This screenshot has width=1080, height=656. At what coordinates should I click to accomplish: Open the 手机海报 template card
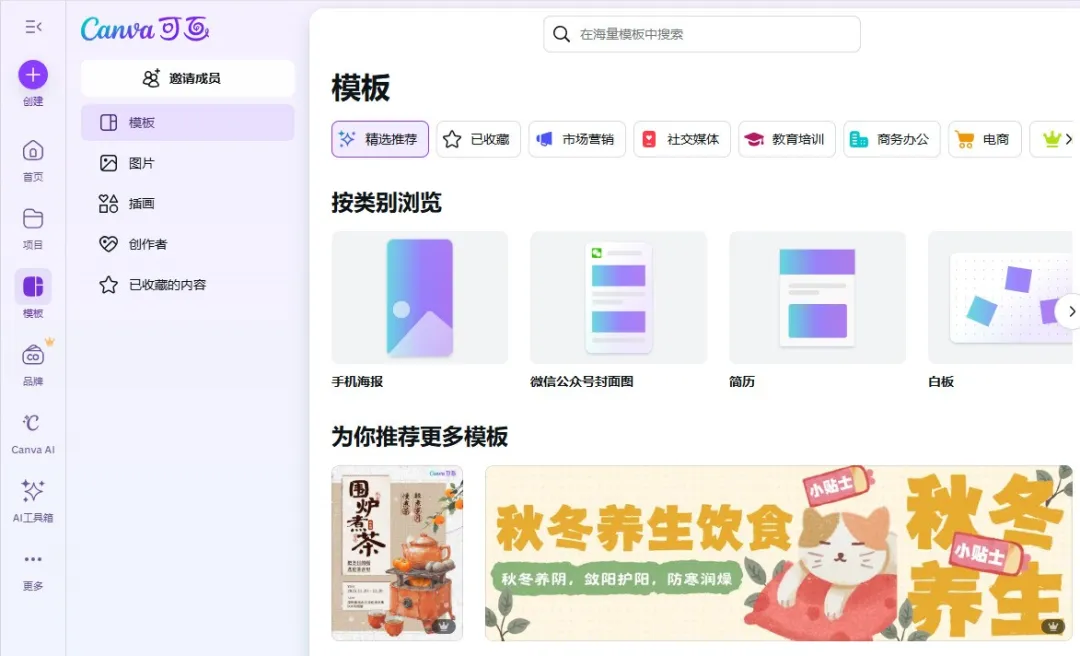[418, 297]
